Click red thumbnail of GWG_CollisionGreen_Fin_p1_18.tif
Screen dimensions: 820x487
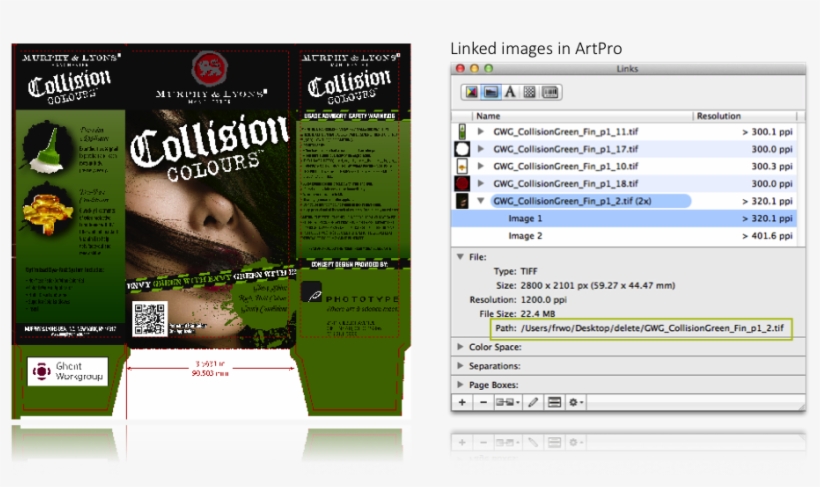point(462,184)
